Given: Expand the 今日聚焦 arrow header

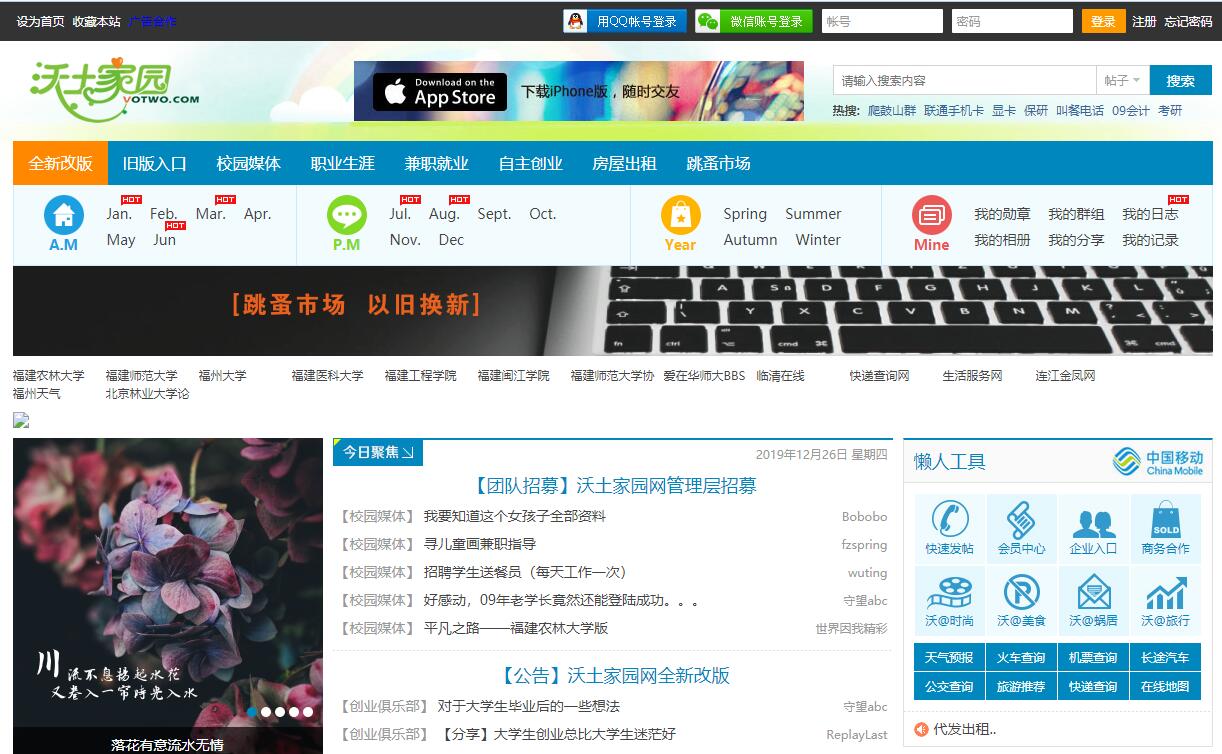Looking at the screenshot, I should [378, 453].
